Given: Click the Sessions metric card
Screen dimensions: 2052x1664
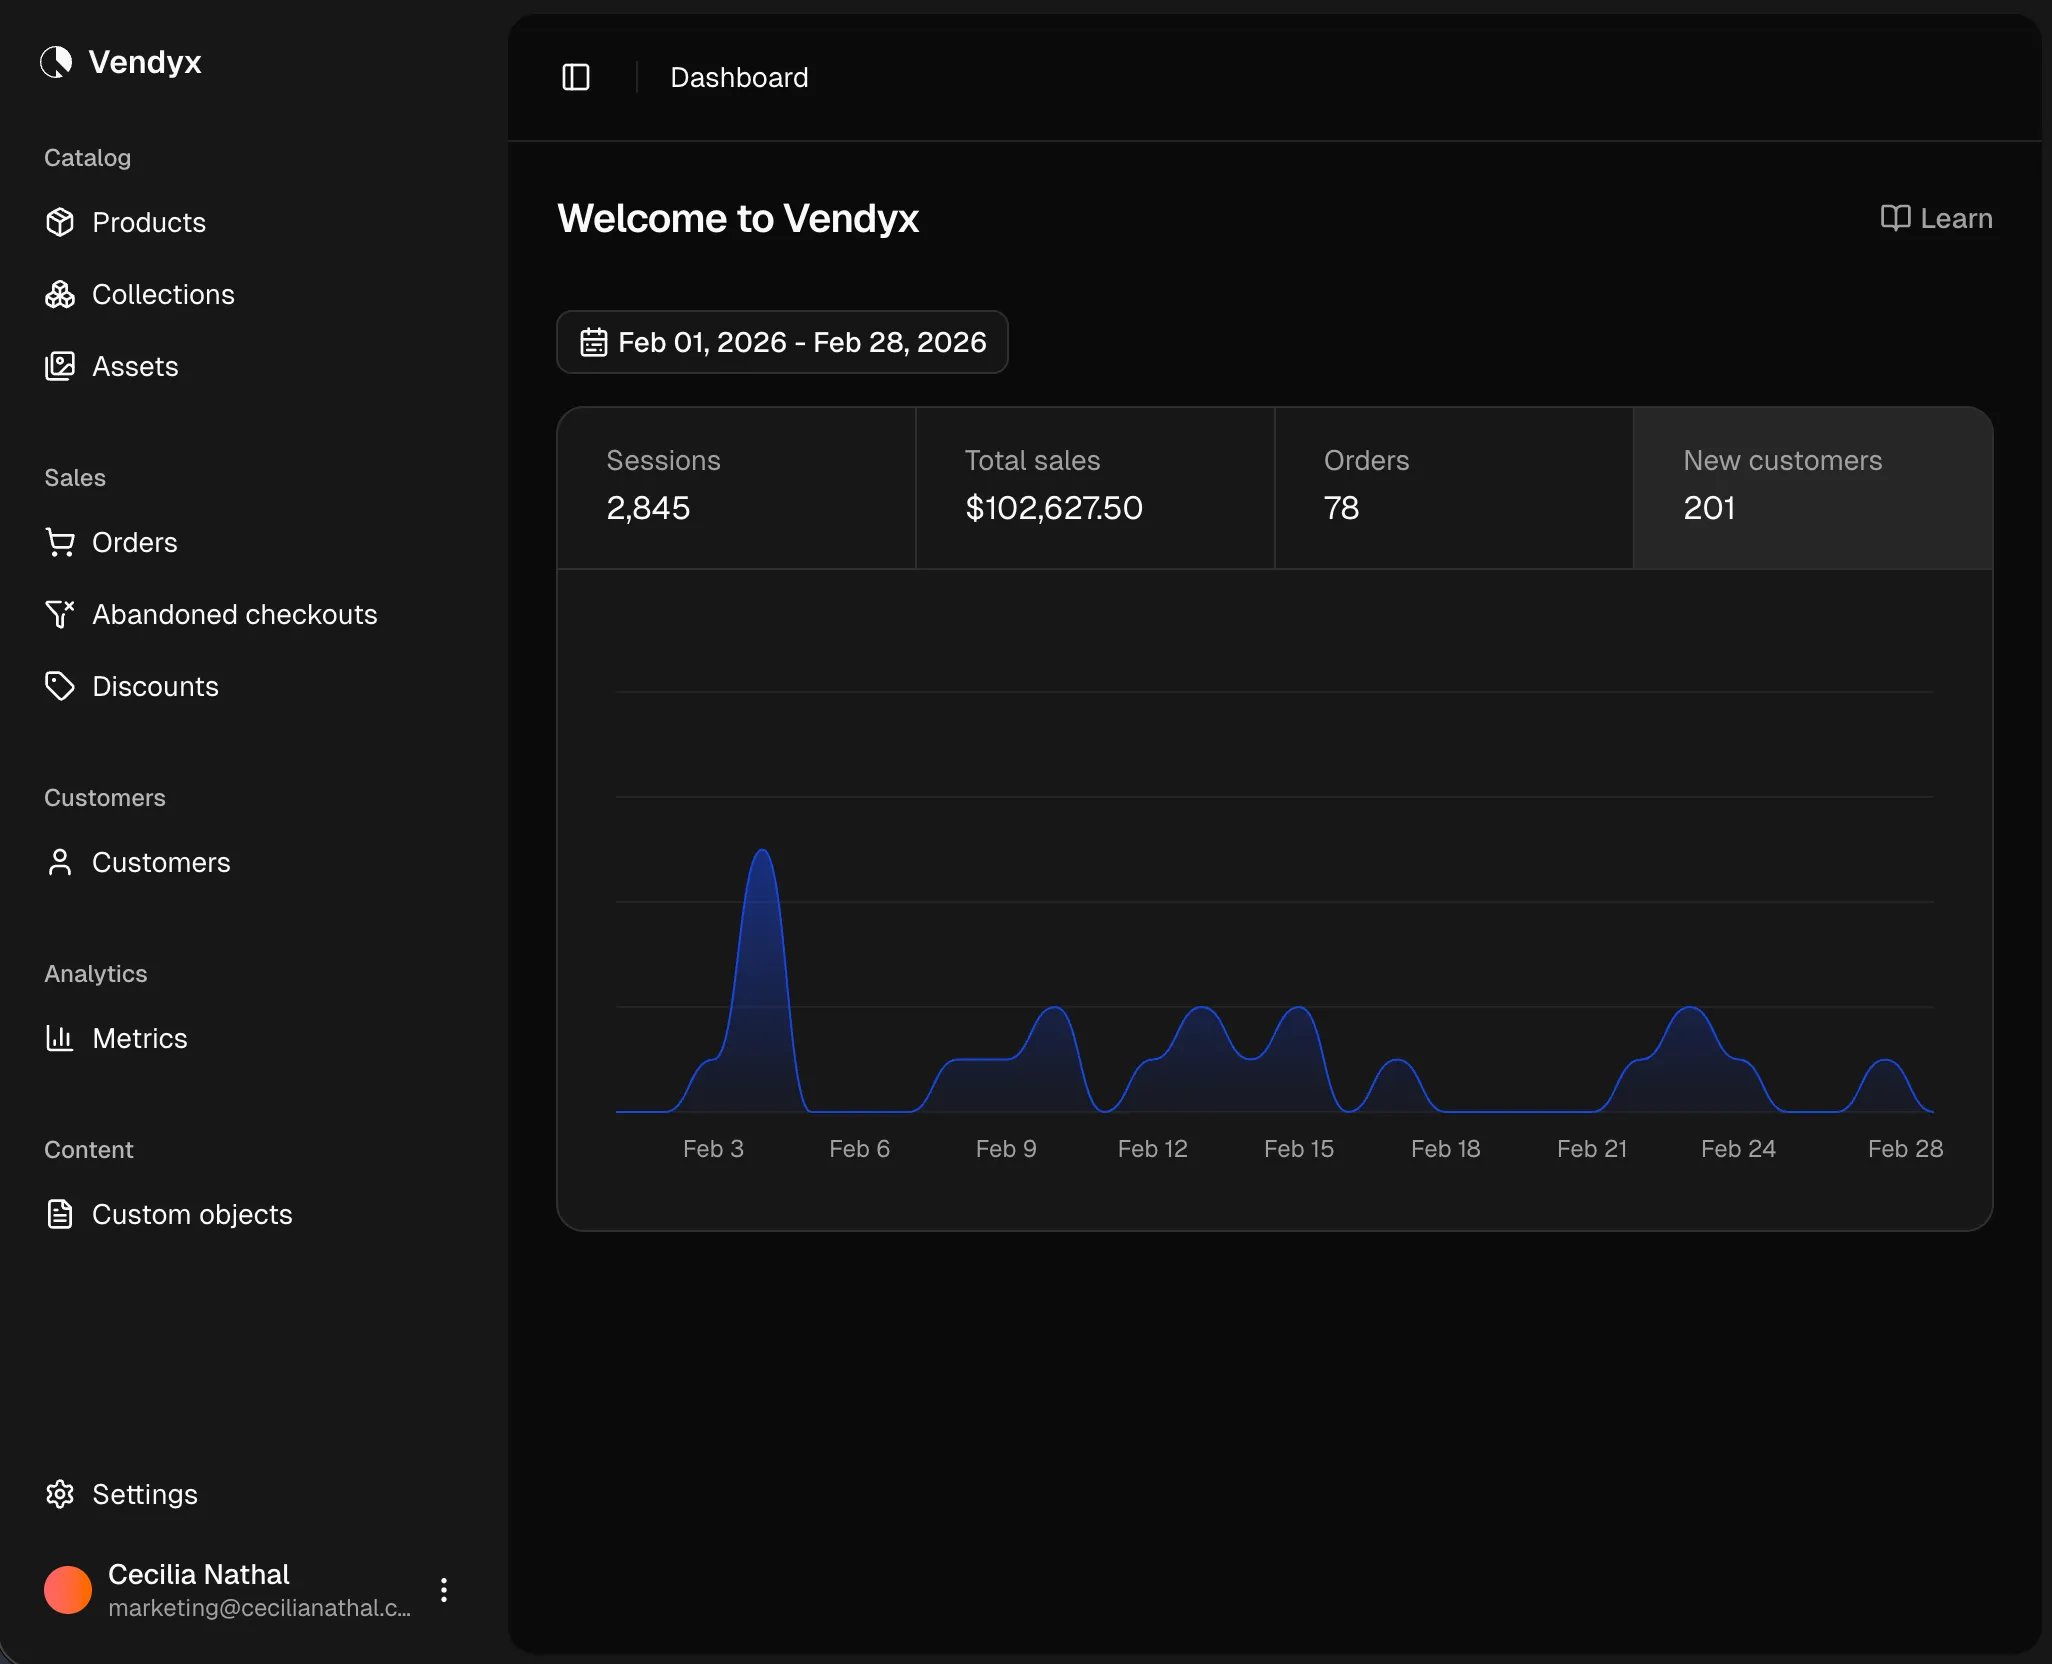Looking at the screenshot, I should pyautogui.click(x=736, y=488).
